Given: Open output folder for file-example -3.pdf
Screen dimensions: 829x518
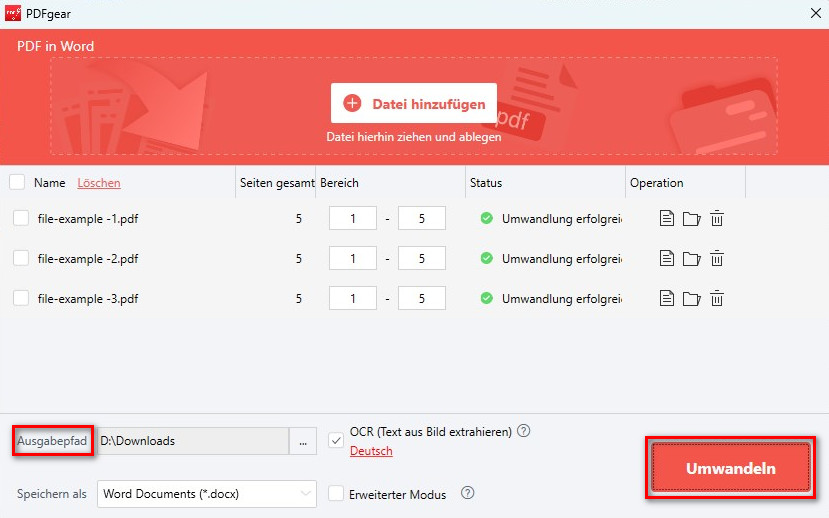Looking at the screenshot, I should pos(691,298).
